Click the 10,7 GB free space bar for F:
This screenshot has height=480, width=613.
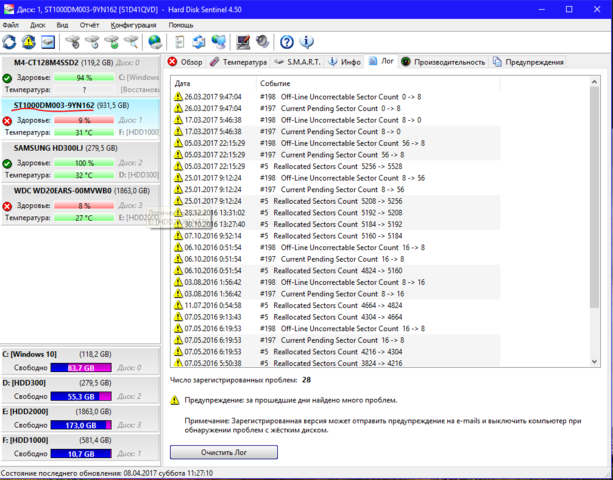coord(81,454)
